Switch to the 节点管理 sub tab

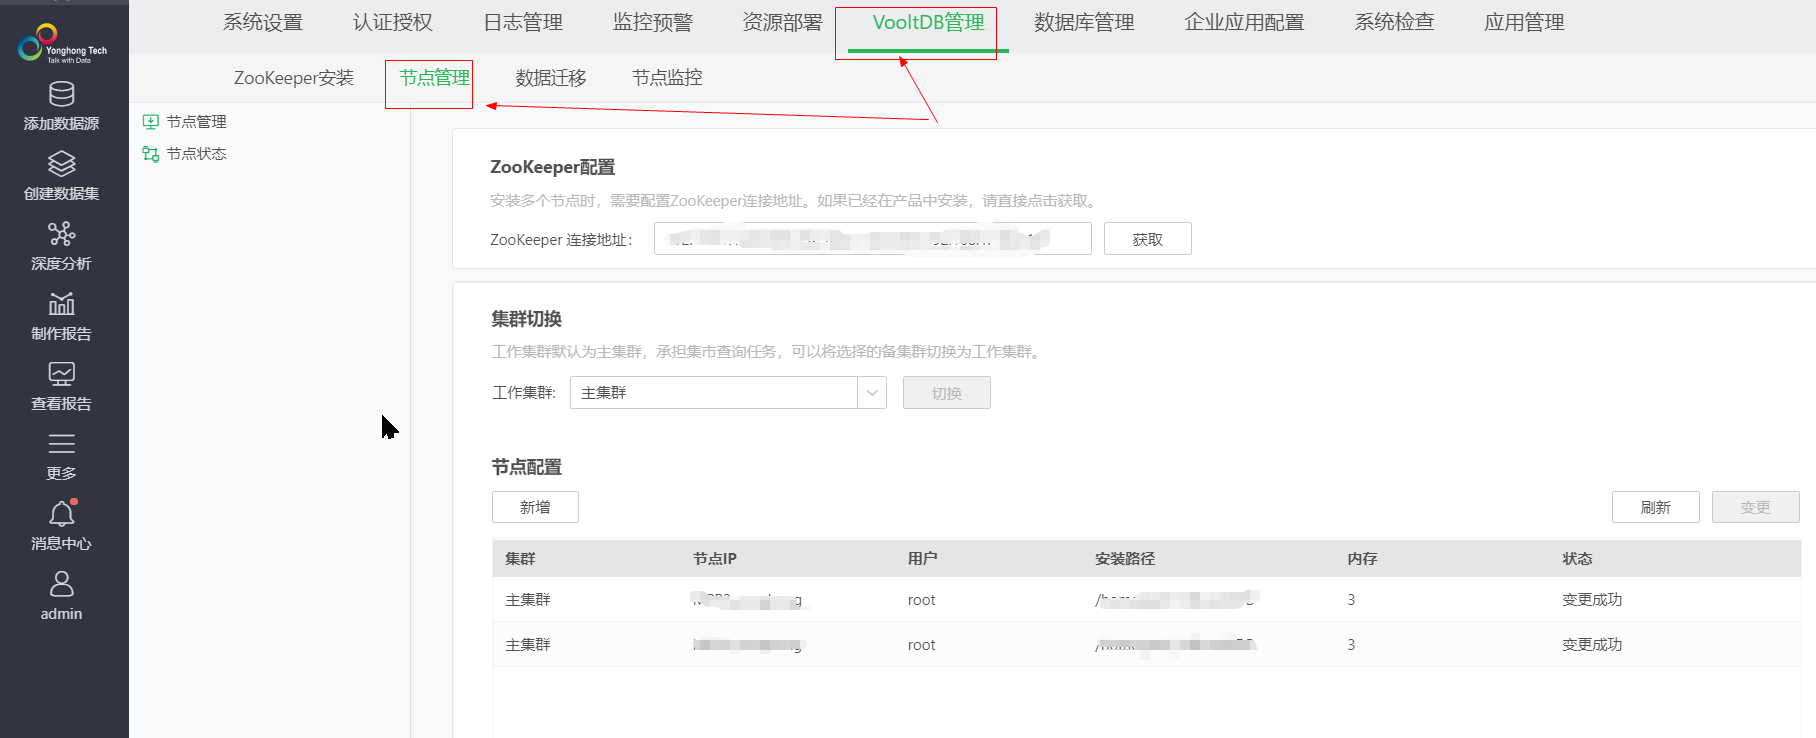(435, 78)
